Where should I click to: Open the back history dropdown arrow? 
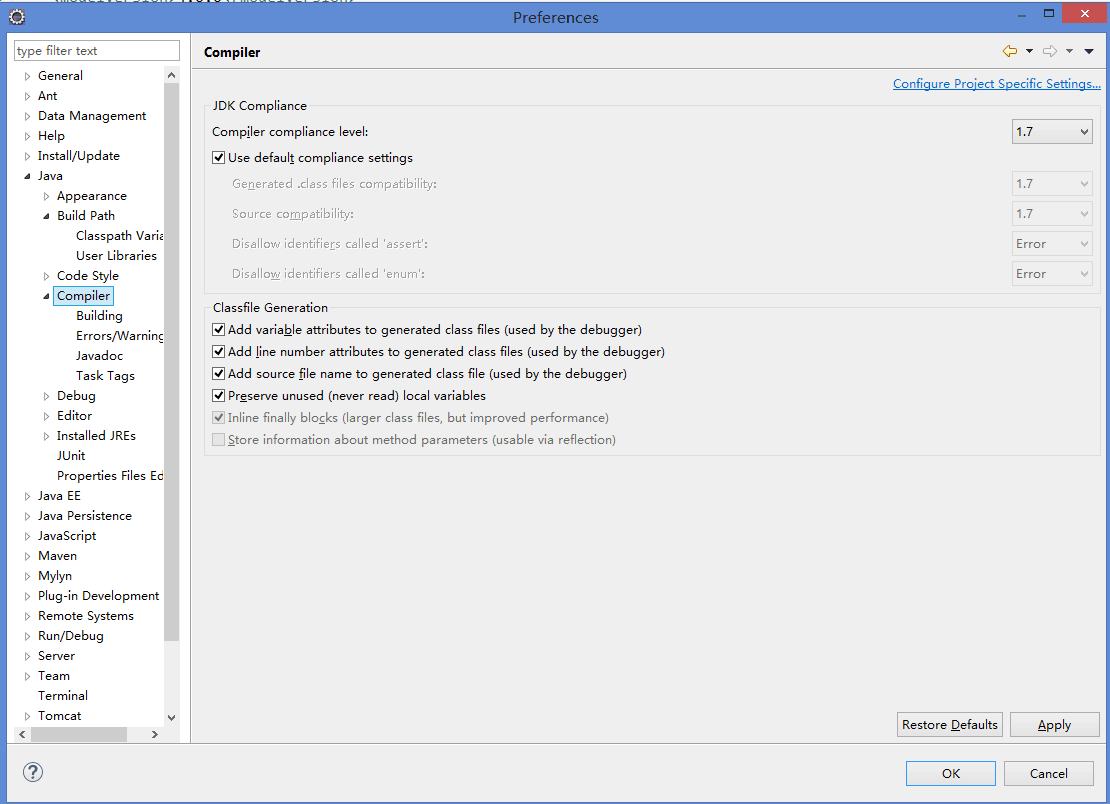coord(1029,51)
